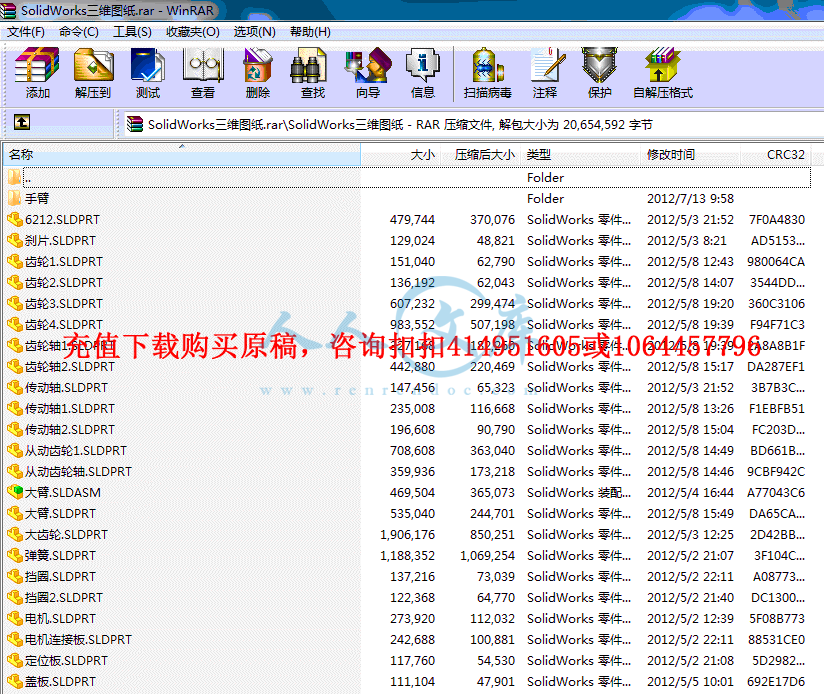Viewport: 824px width, 694px height.
Task: Click the WinRAR title bar icon
Action: pyautogui.click(x=8, y=10)
